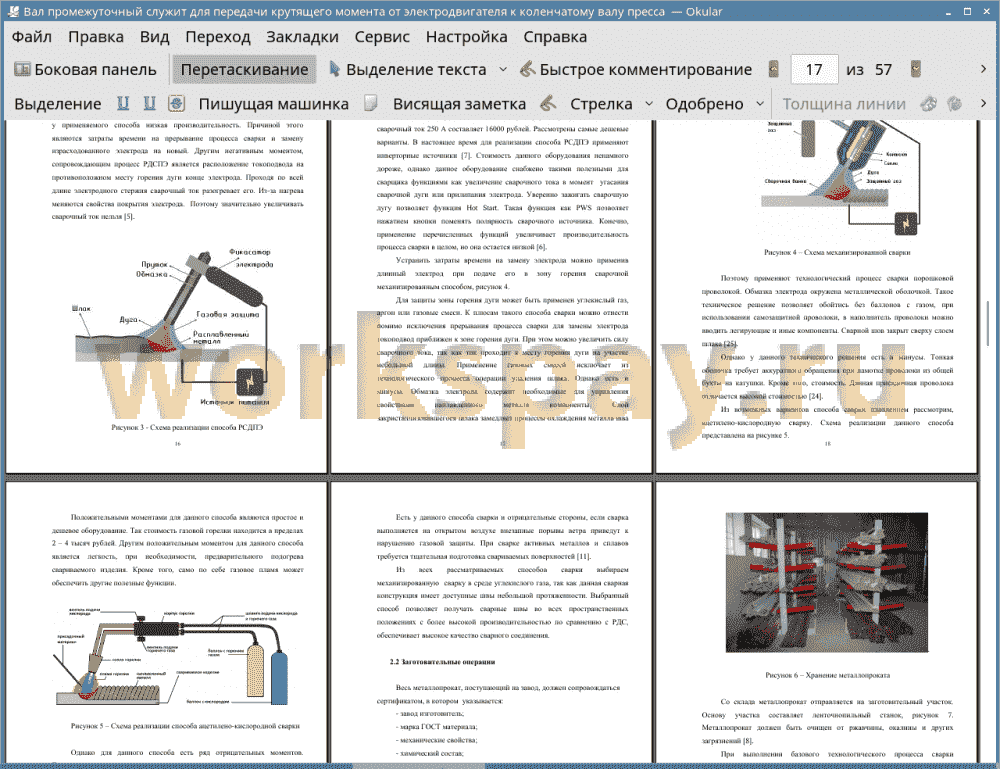Click the caption Рисунок 6 – Хранение металлопроката
The width and height of the screenshot is (1000, 769).
pyautogui.click(x=827, y=675)
